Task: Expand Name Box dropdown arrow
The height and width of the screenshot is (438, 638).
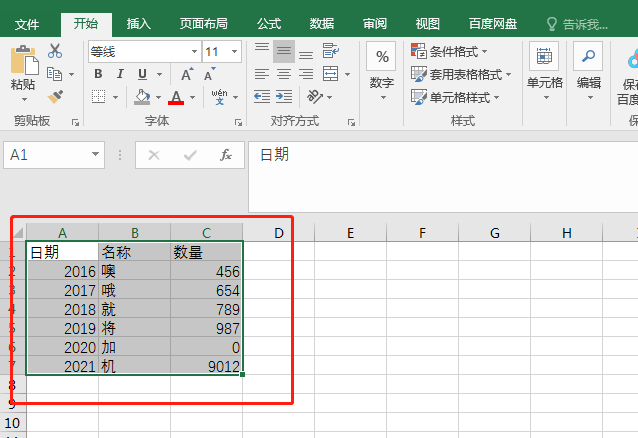Action: click(95, 154)
